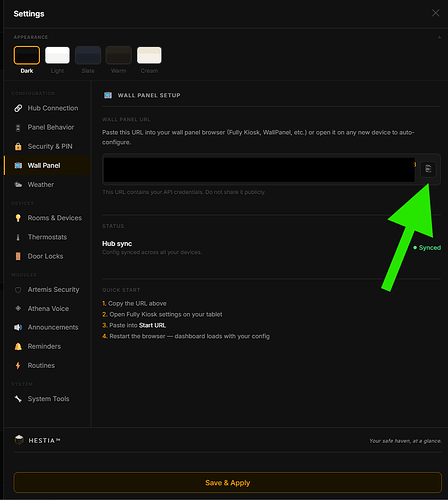This screenshot has height=500, width=448.
Task: Click the Weather cloud icon
Action: [18, 185]
